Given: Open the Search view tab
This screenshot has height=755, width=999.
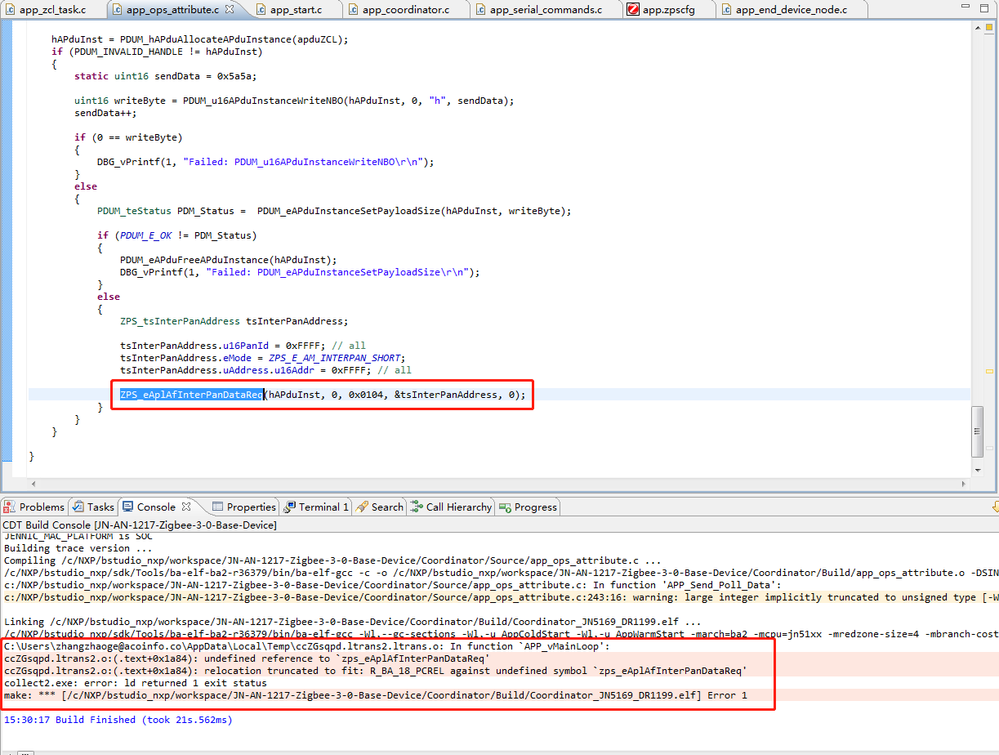Looking at the screenshot, I should click(380, 507).
